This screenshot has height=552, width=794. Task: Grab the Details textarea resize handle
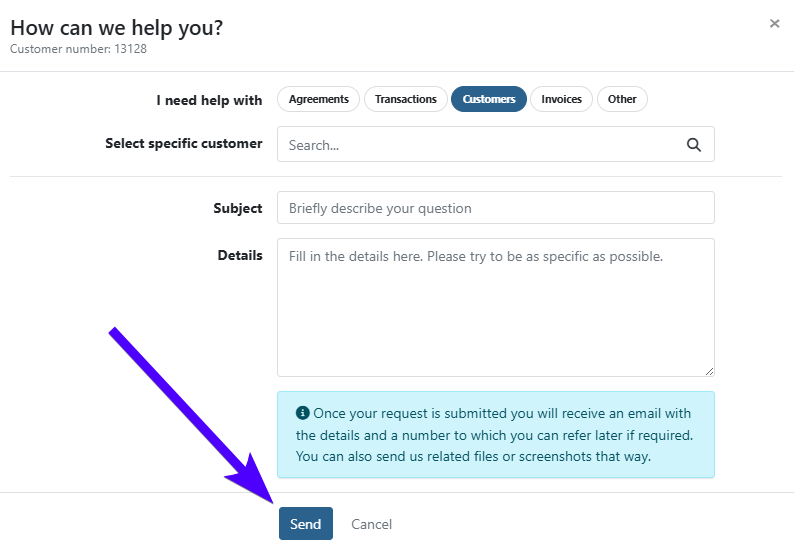click(x=709, y=370)
